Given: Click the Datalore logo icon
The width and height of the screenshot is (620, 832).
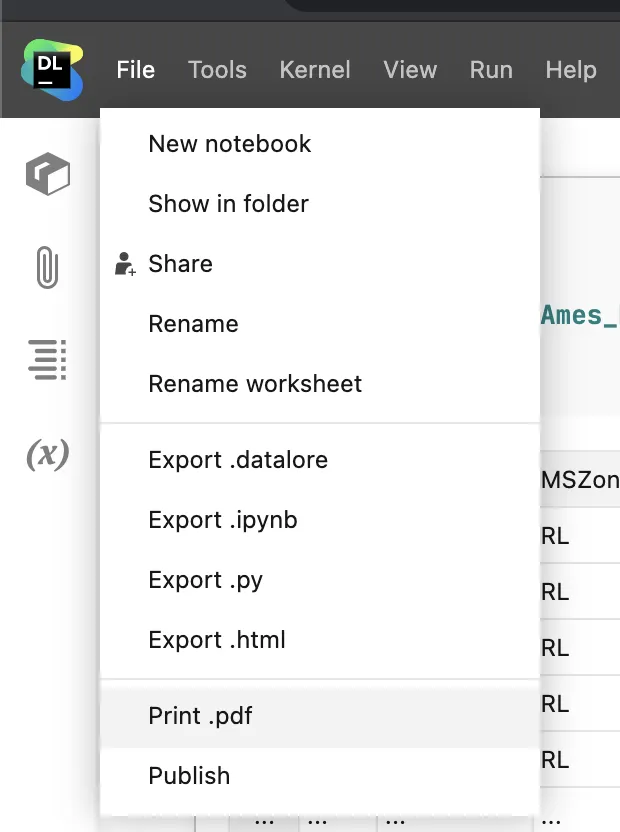Looking at the screenshot, I should [x=54, y=70].
